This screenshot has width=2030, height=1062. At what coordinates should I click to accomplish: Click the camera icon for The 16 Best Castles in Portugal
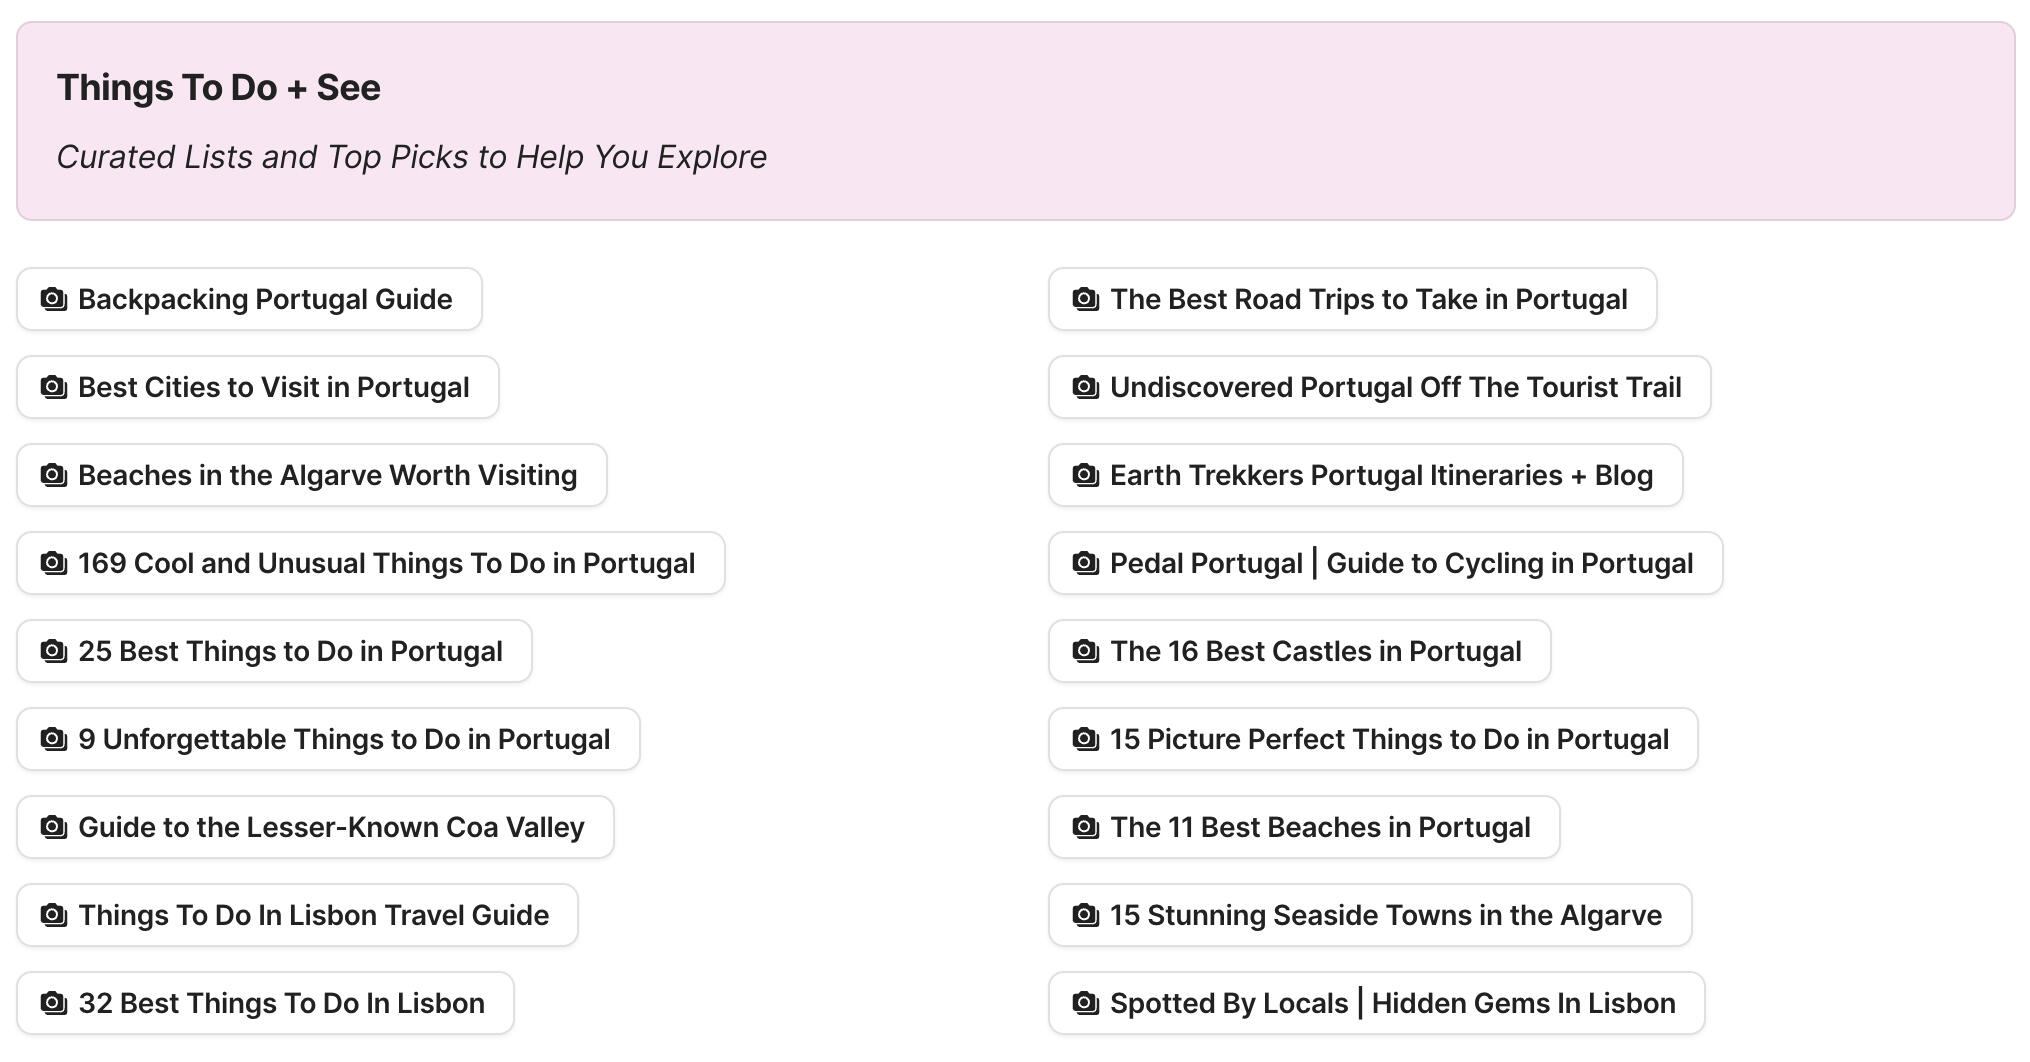1084,651
